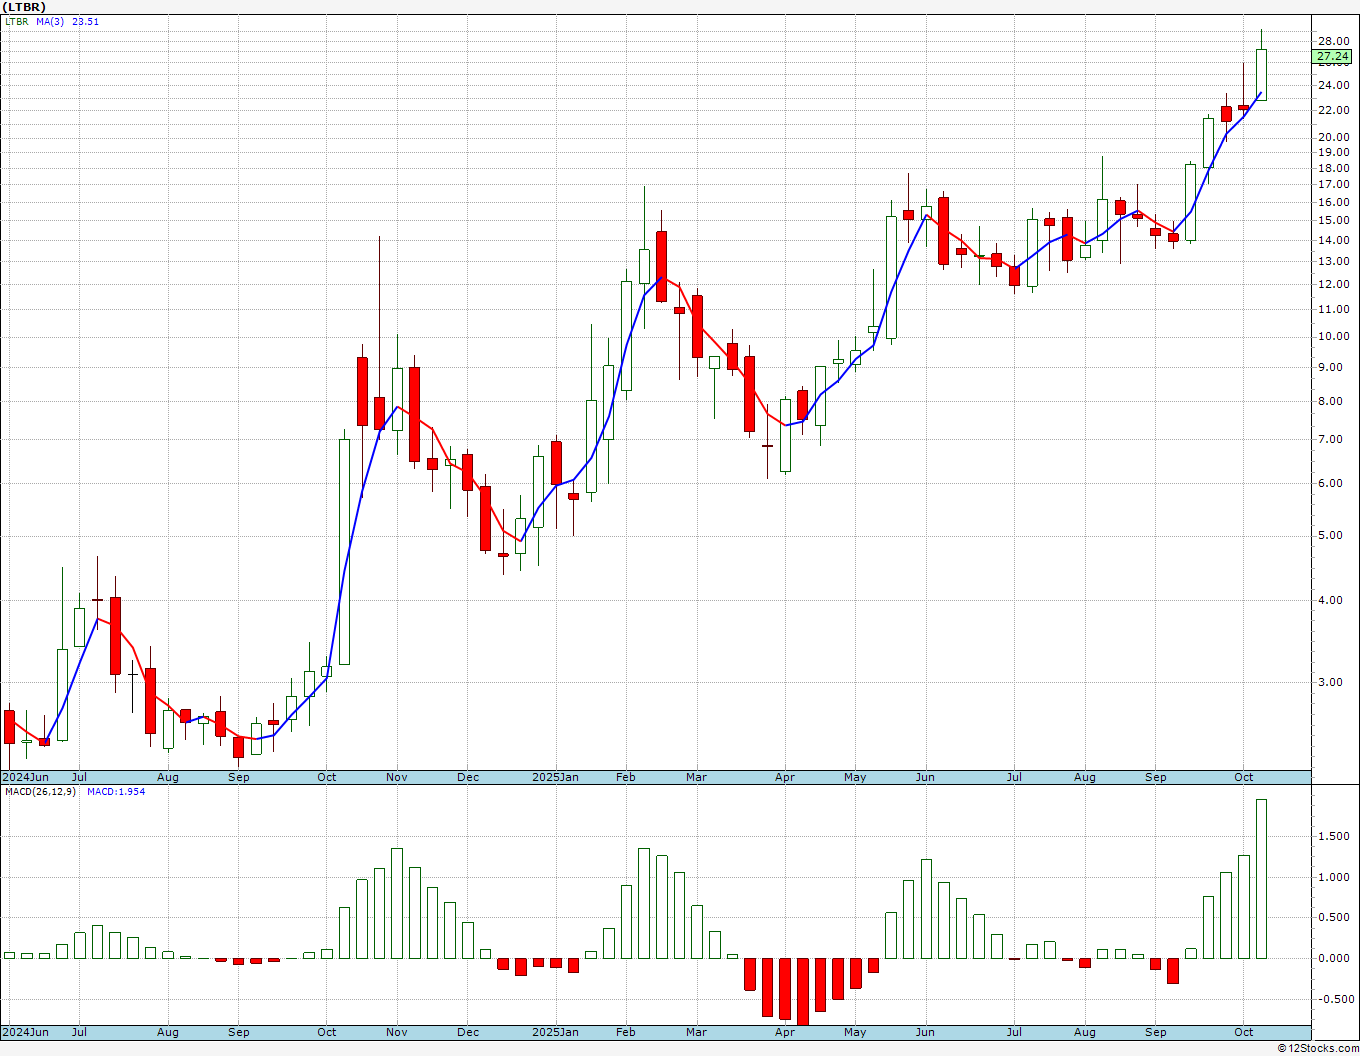Click 2025Jan on the price chart date axis
The height and width of the screenshot is (1056, 1360).
click(x=555, y=777)
